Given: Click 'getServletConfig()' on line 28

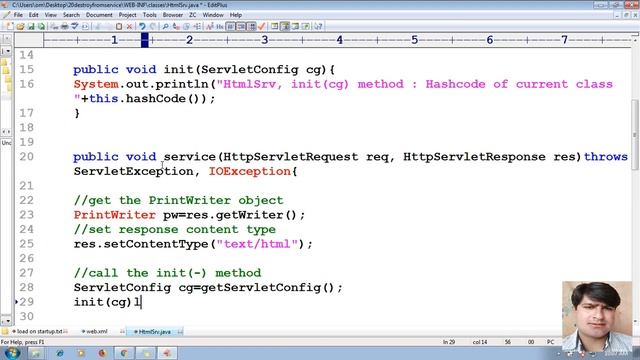Looking at the screenshot, I should 268,288.
